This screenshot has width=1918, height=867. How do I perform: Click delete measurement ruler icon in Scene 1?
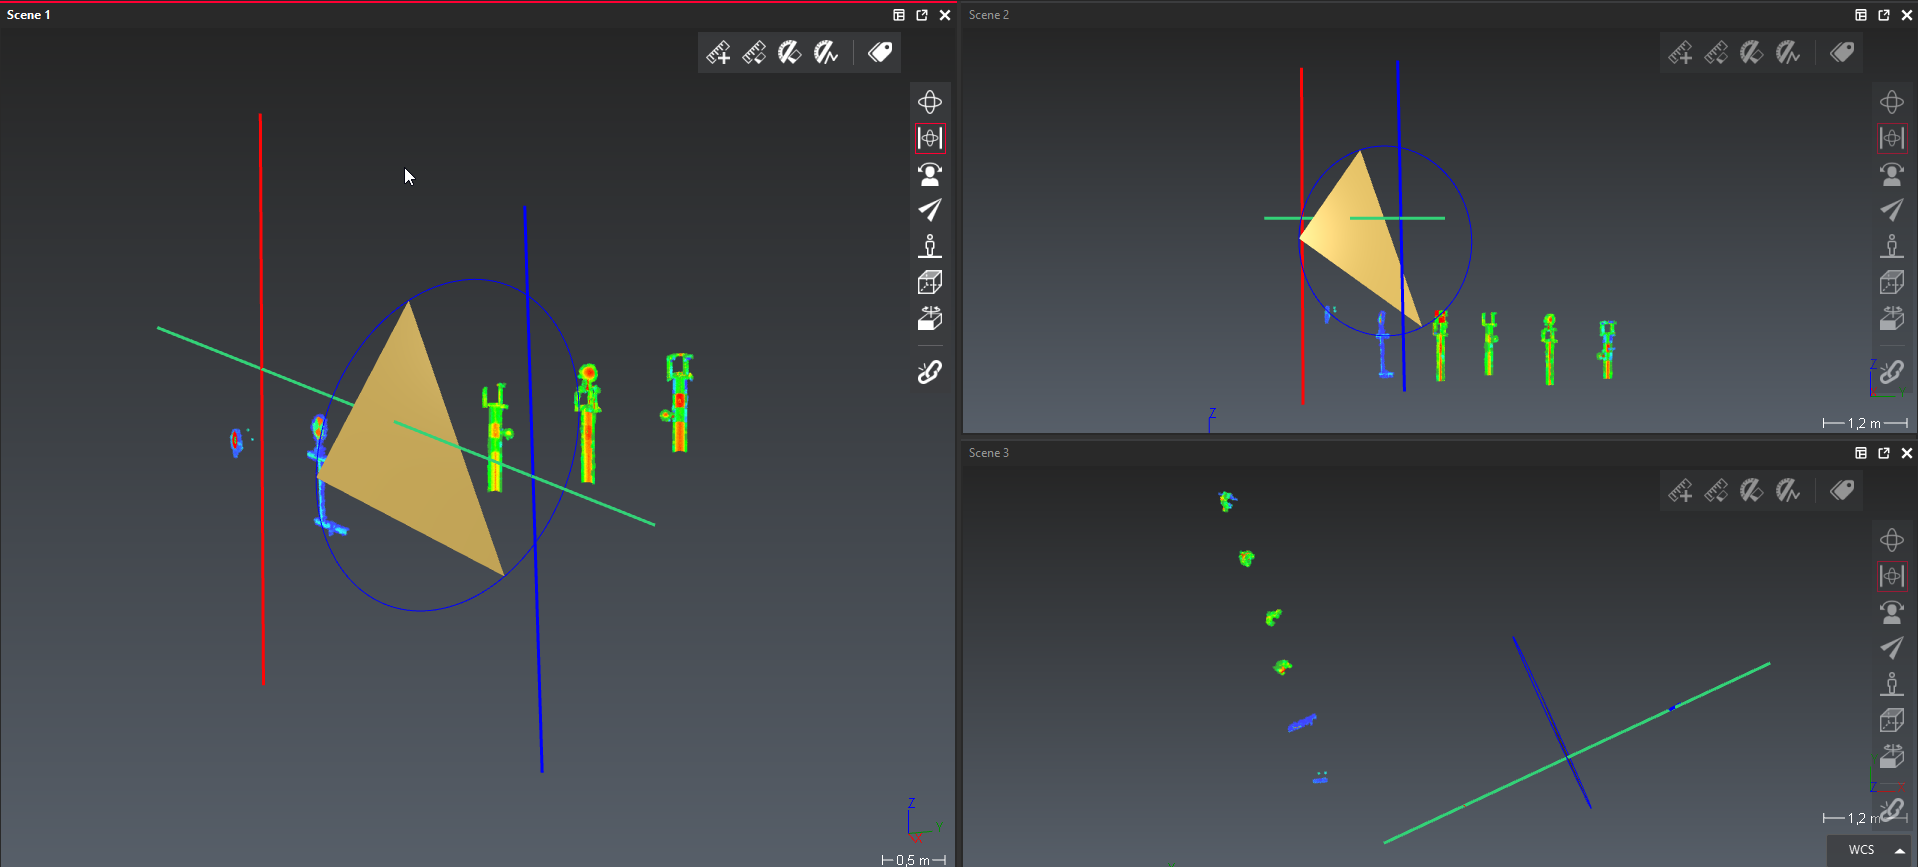coord(754,53)
